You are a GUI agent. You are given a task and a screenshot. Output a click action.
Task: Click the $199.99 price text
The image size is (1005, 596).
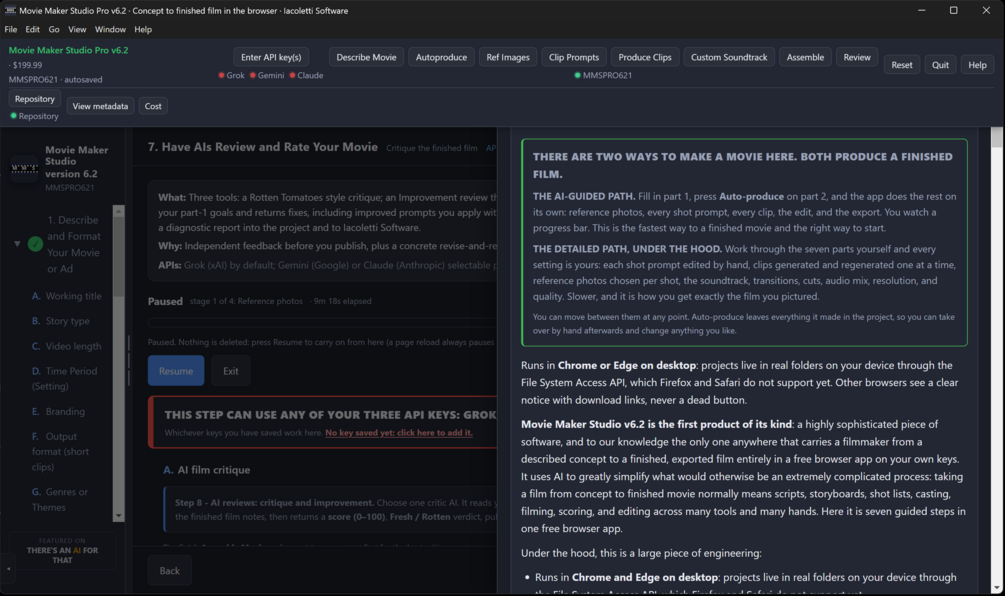click(28, 65)
